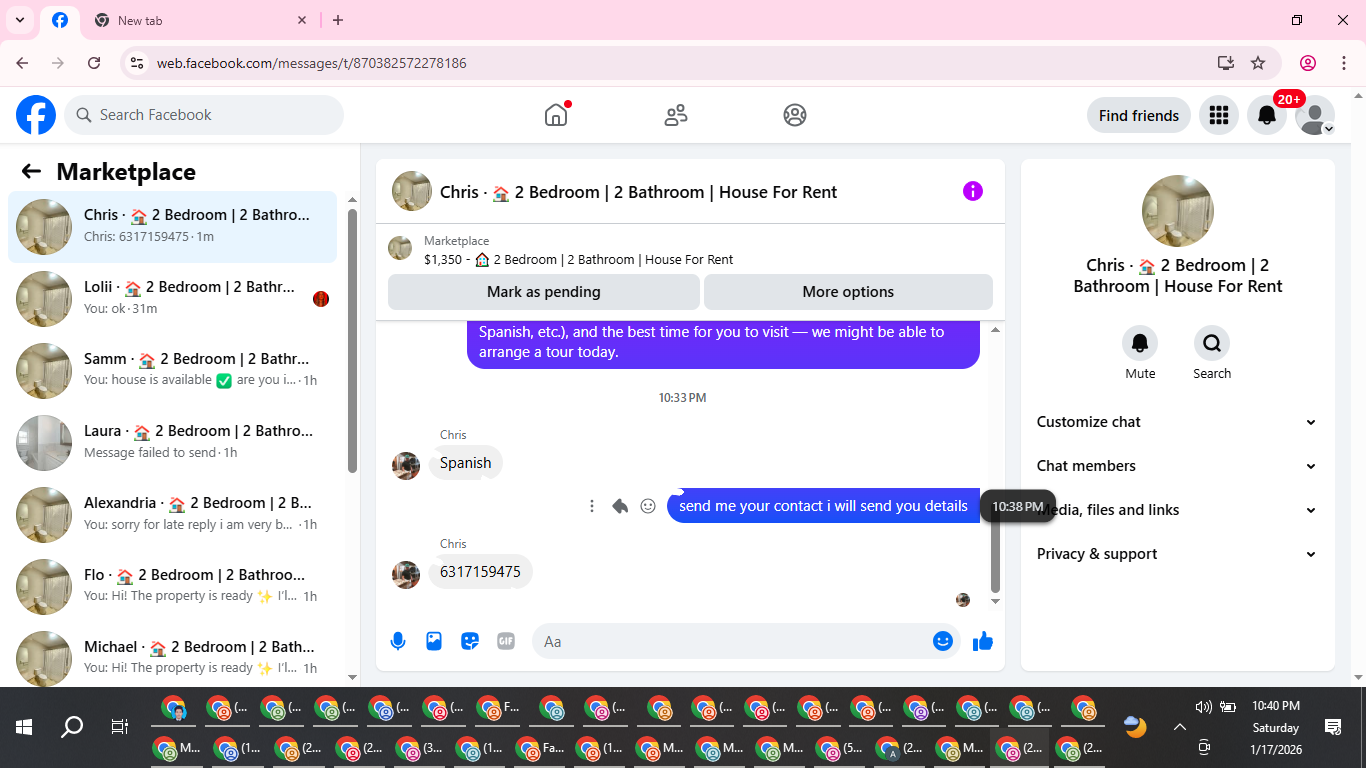Viewport: 1366px width, 768px height.
Task: Open the Facebook menu grid icon
Action: click(1218, 115)
